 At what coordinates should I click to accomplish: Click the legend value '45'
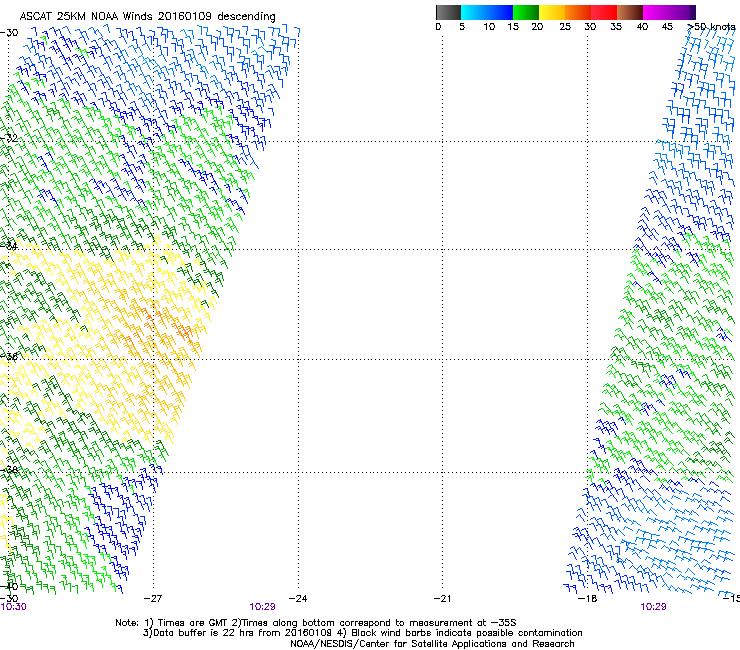(667, 27)
